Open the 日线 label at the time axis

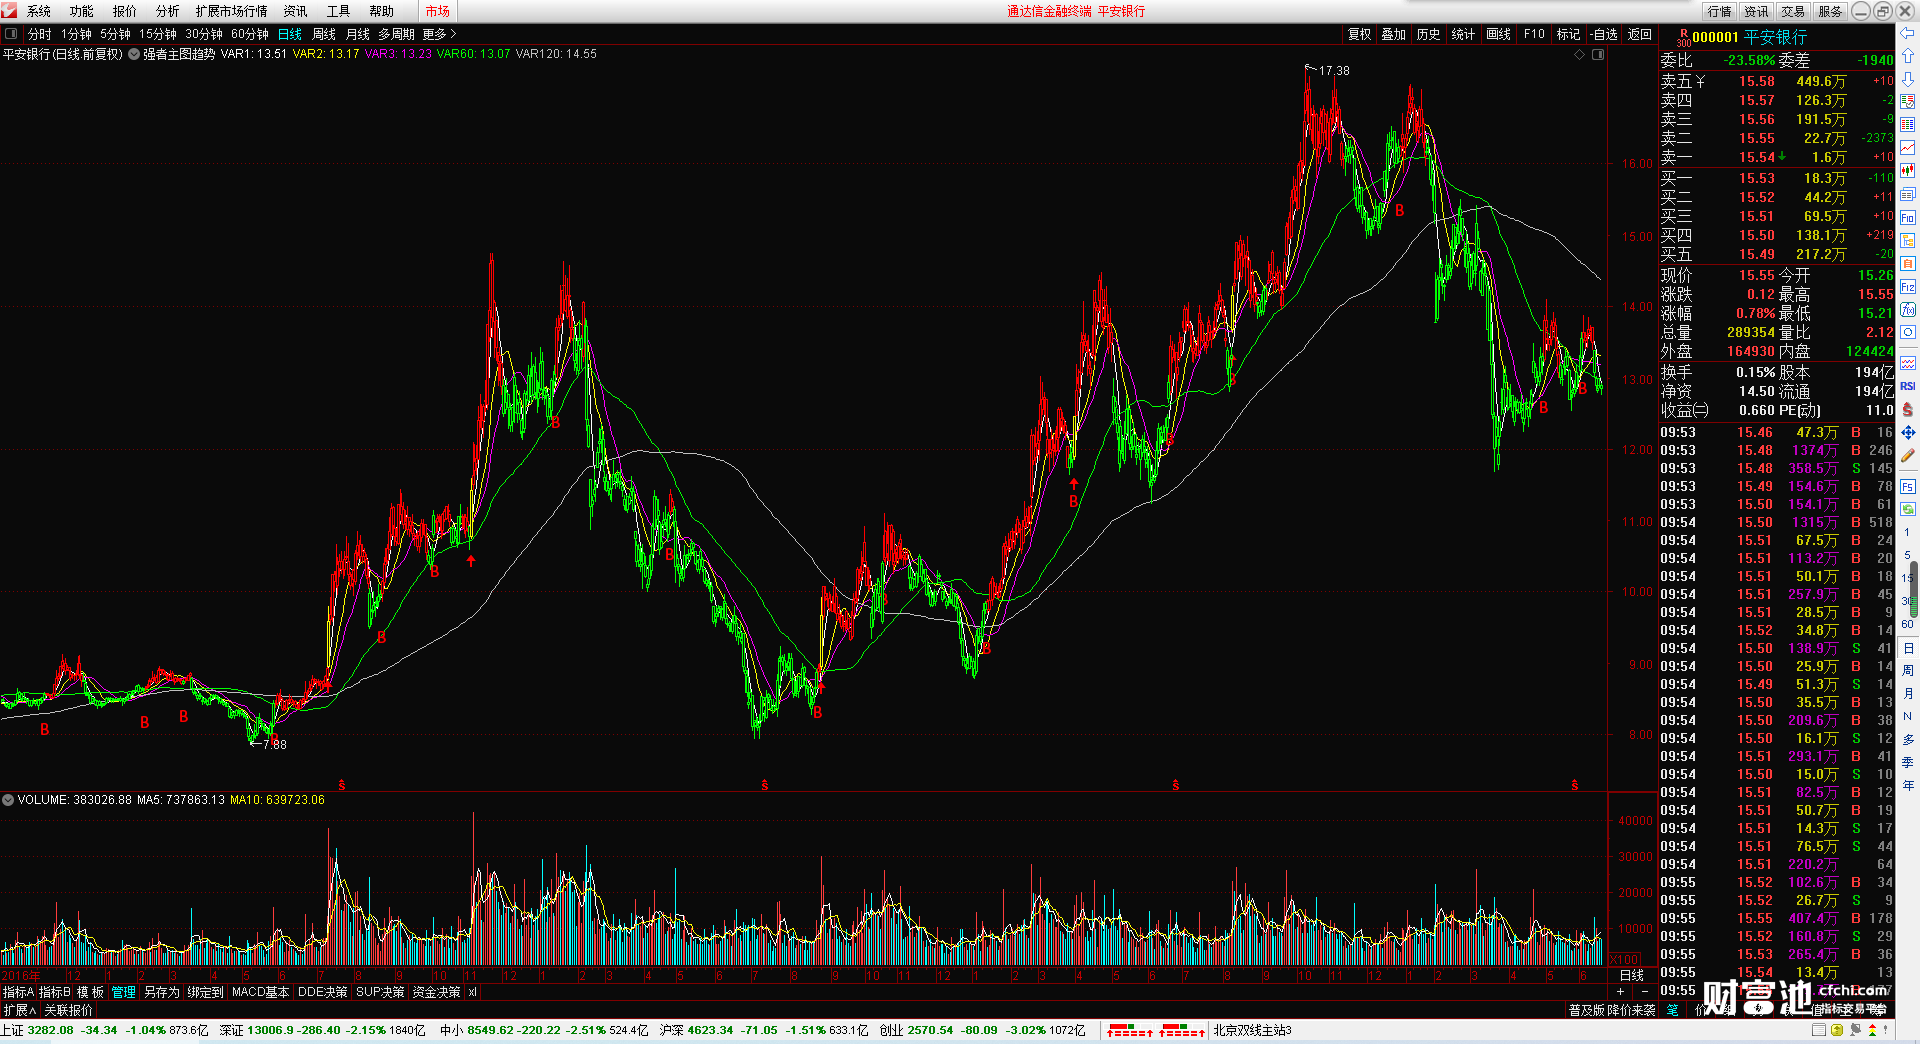1632,975
